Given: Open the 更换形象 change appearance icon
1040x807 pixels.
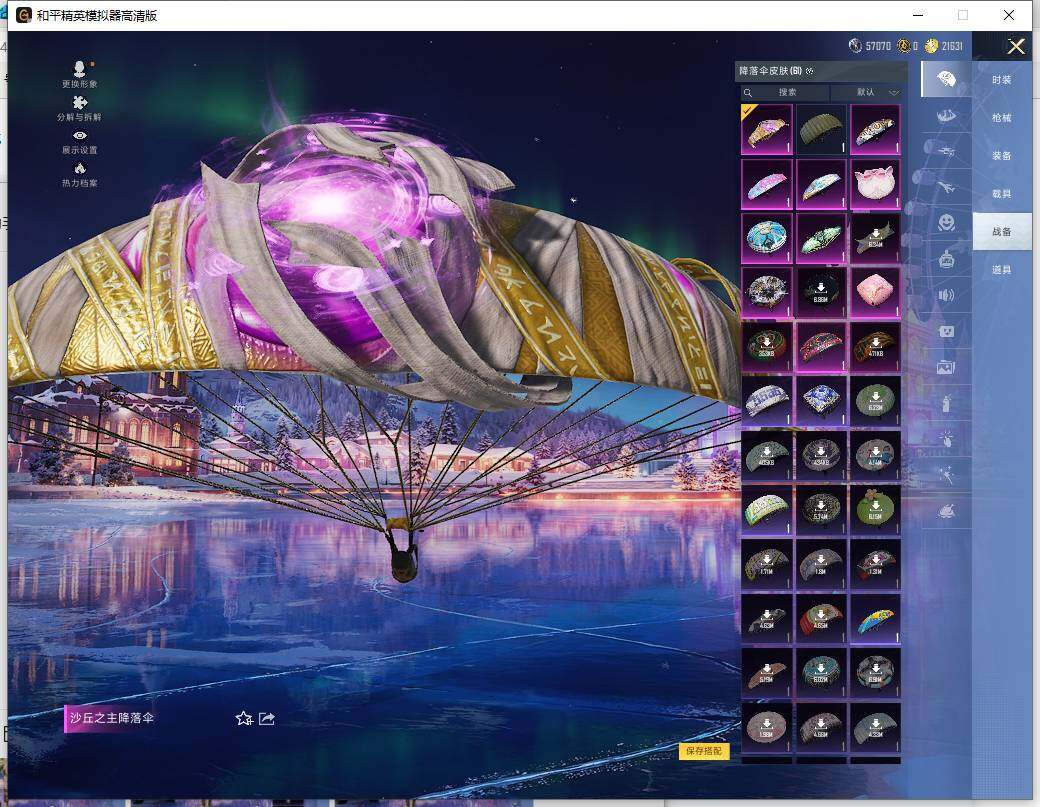Looking at the screenshot, I should coord(80,74).
